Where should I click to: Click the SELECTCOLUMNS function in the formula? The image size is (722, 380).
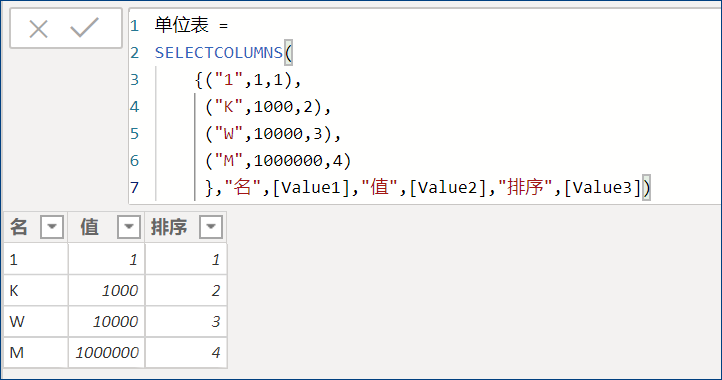tap(219, 53)
